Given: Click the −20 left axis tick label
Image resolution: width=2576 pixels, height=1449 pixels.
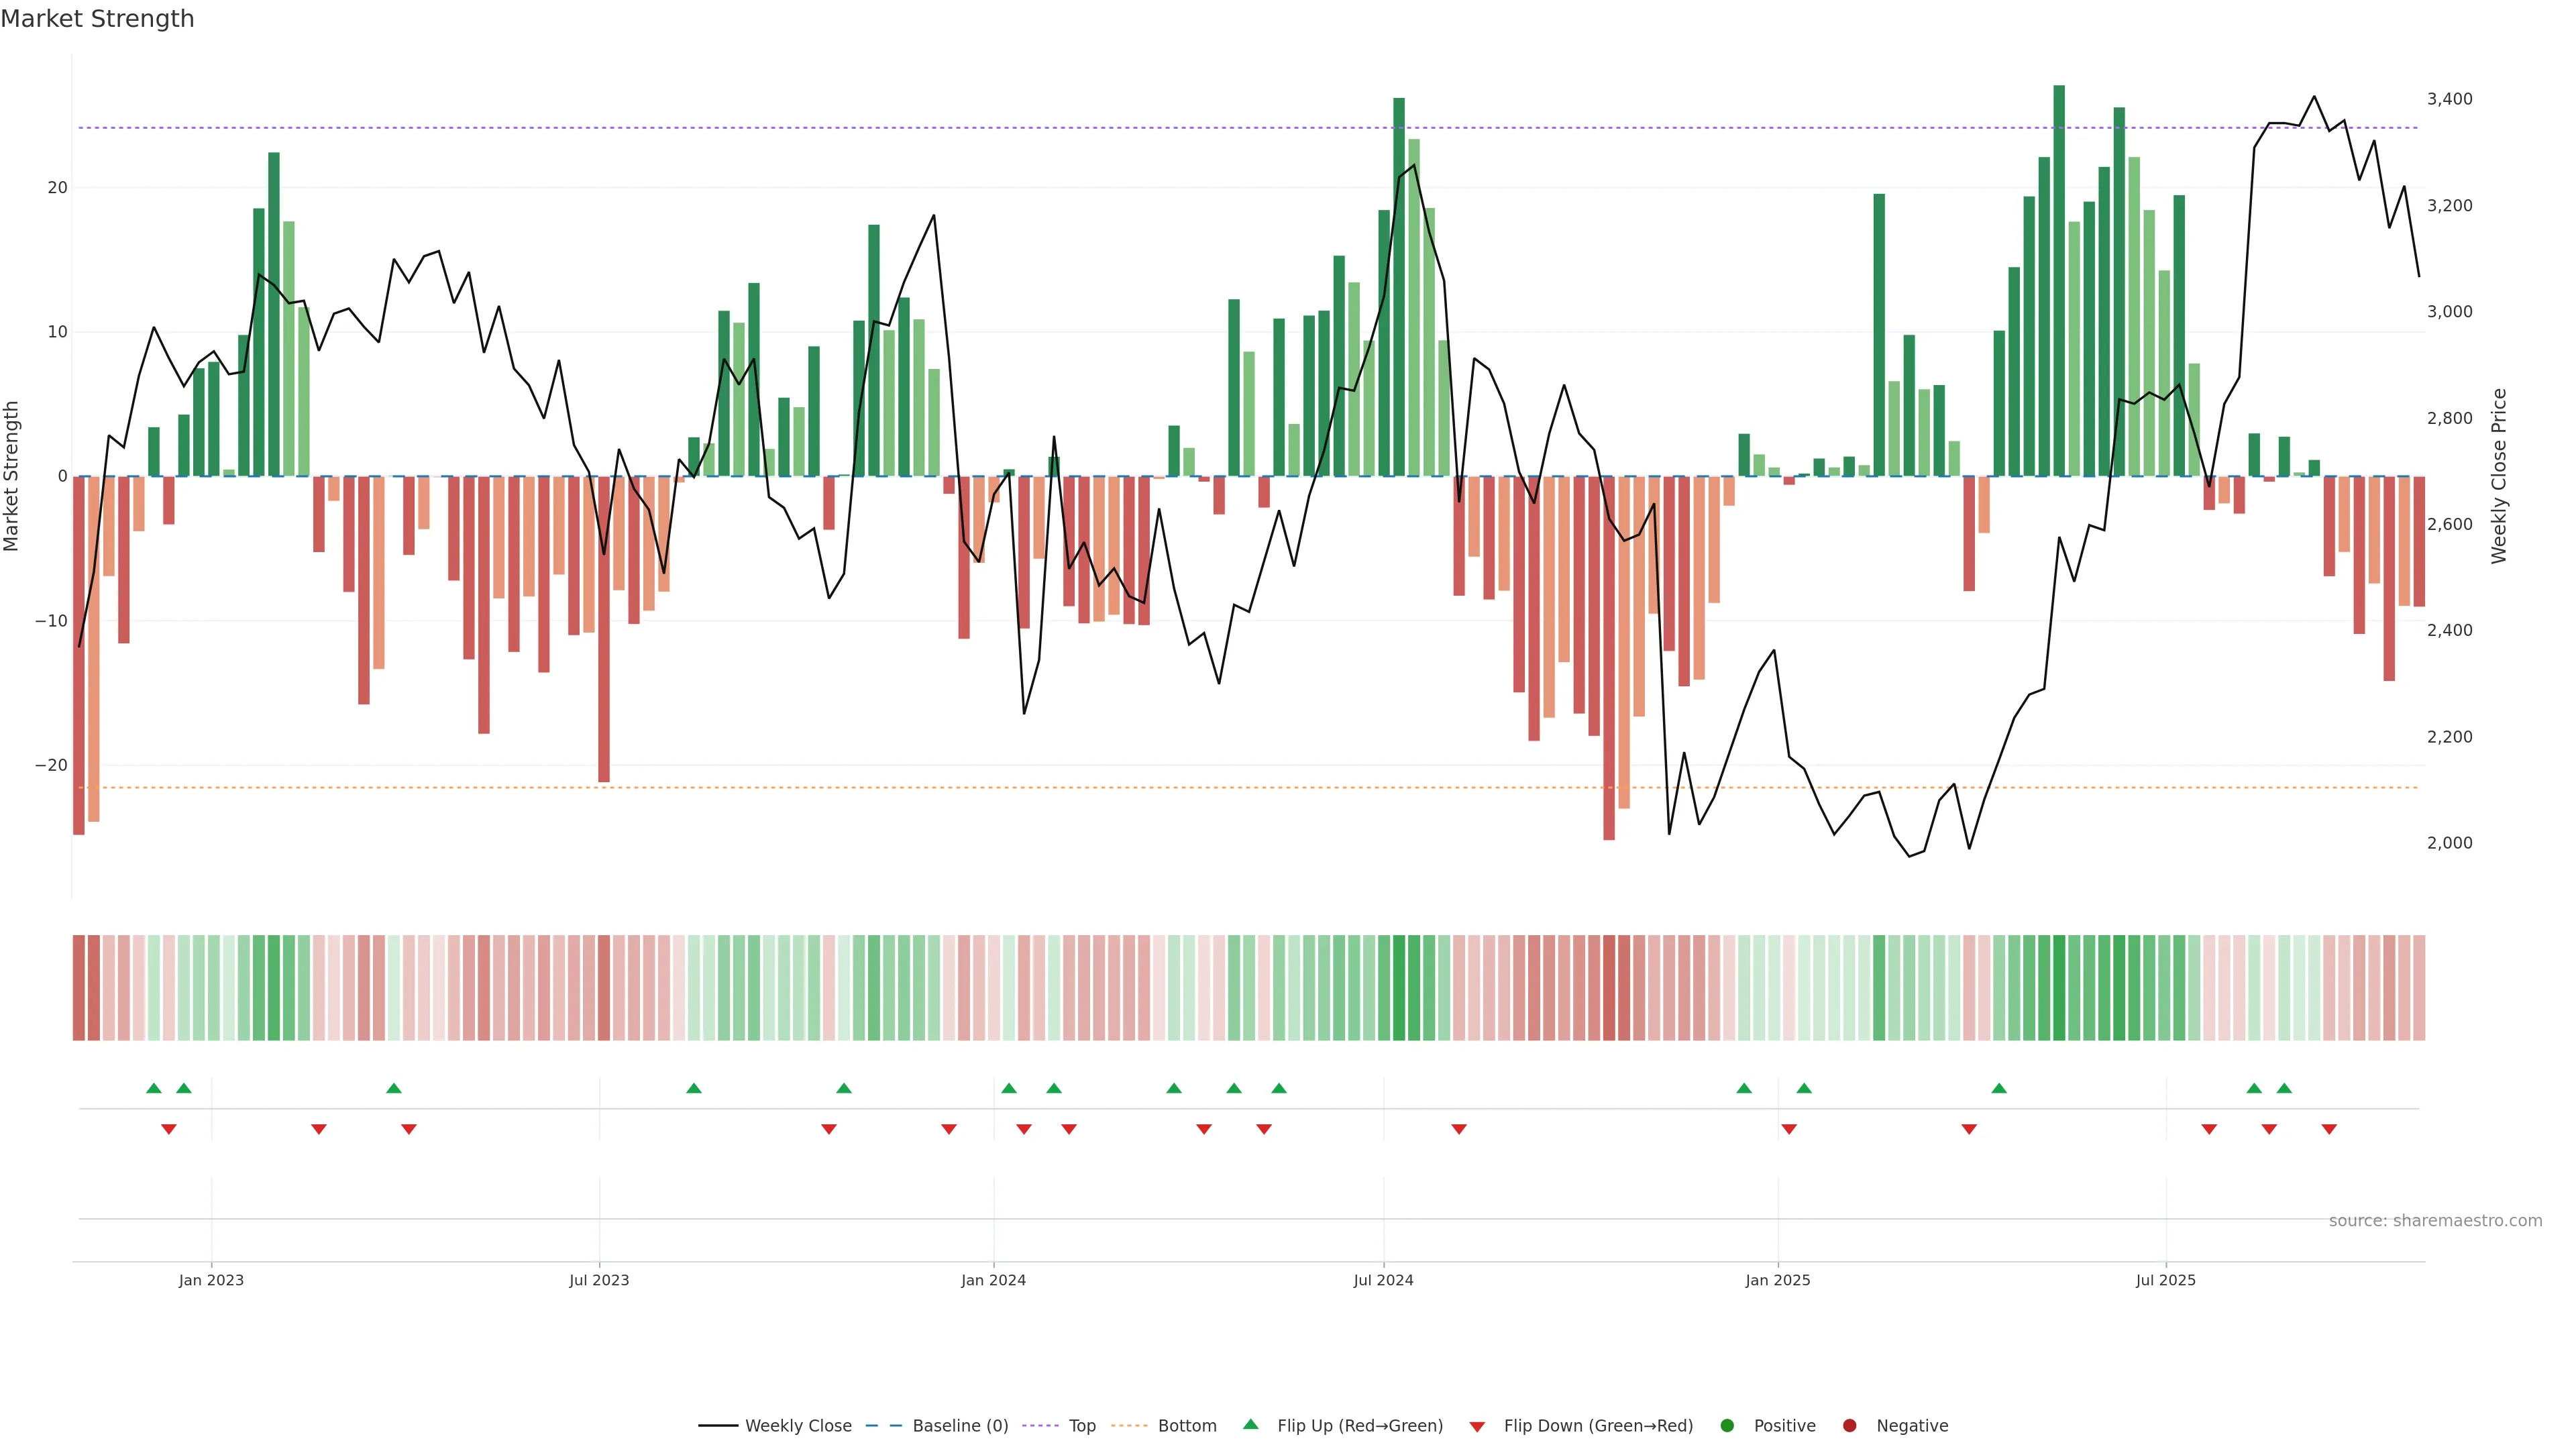Looking at the screenshot, I should tap(51, 765).
